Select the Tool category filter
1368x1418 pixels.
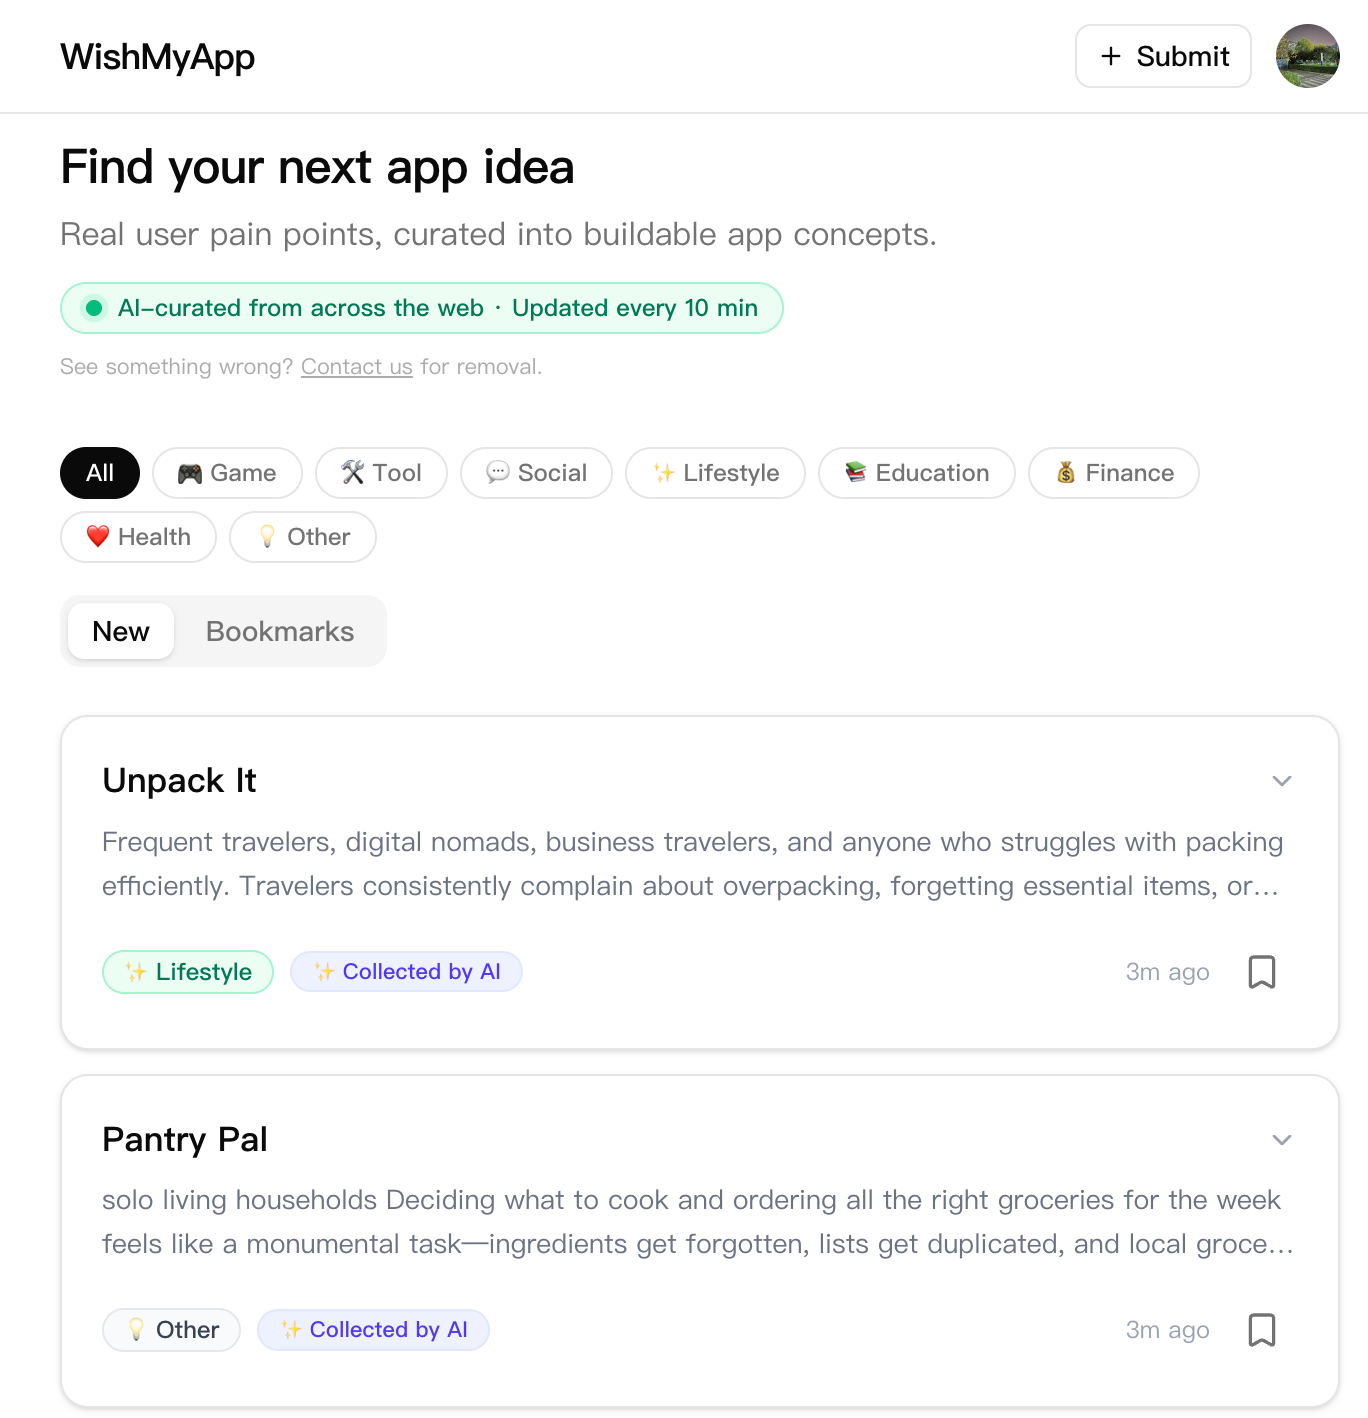(x=380, y=473)
